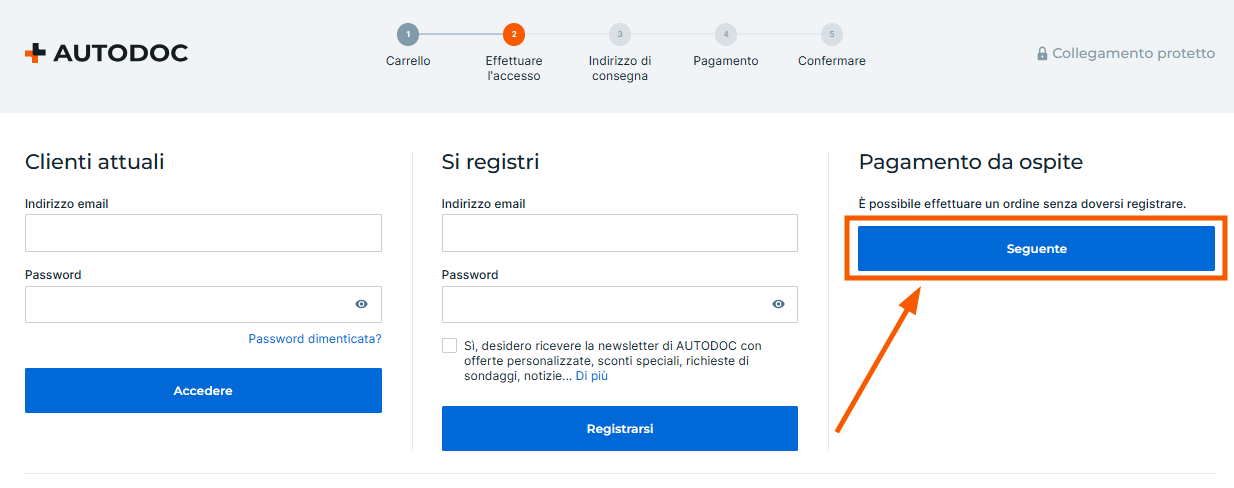
Task: Expand newsletter details via Di più
Action: [x=591, y=376]
